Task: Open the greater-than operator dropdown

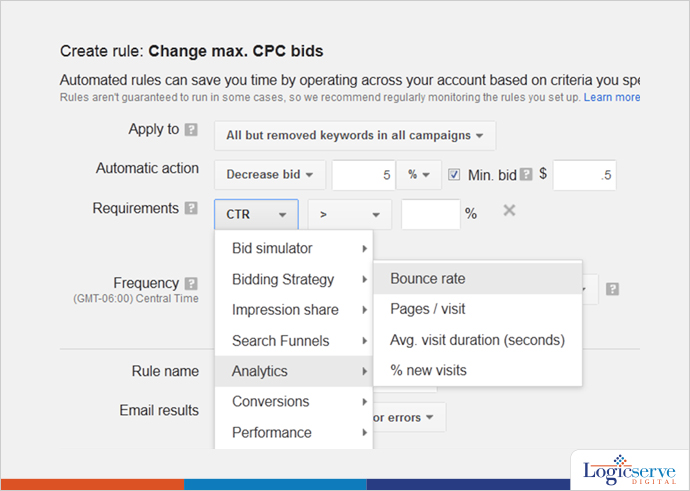Action: [x=349, y=214]
